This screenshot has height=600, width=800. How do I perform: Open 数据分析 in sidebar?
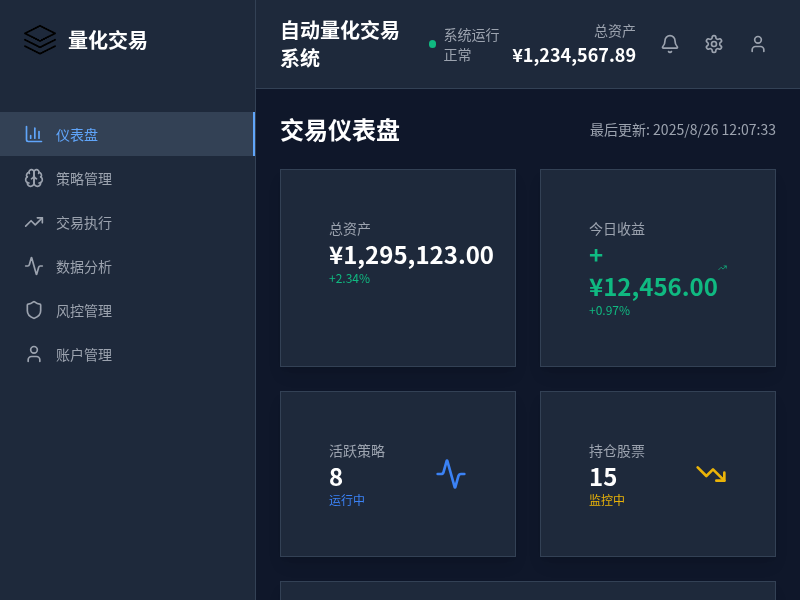(x=128, y=266)
